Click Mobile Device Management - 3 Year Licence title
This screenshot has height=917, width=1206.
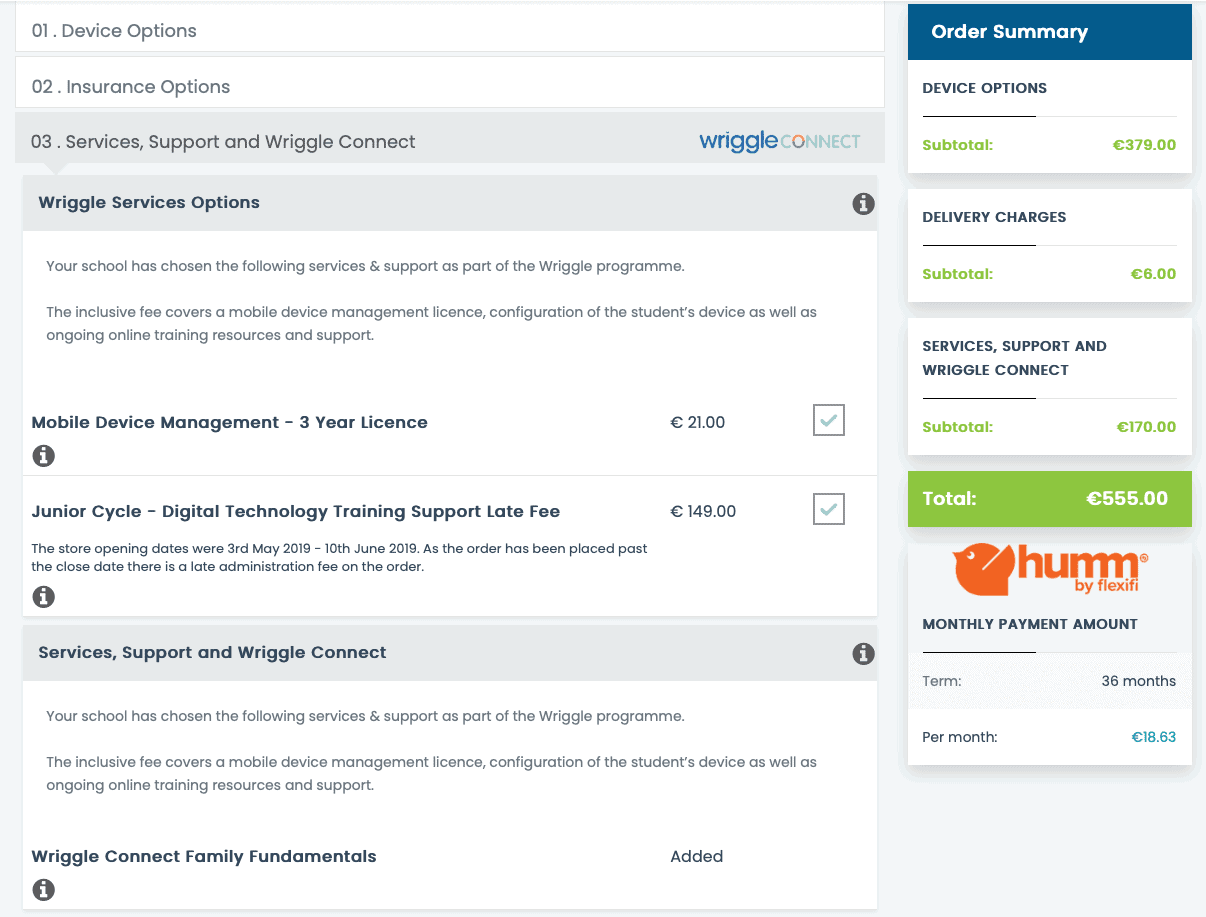click(230, 422)
